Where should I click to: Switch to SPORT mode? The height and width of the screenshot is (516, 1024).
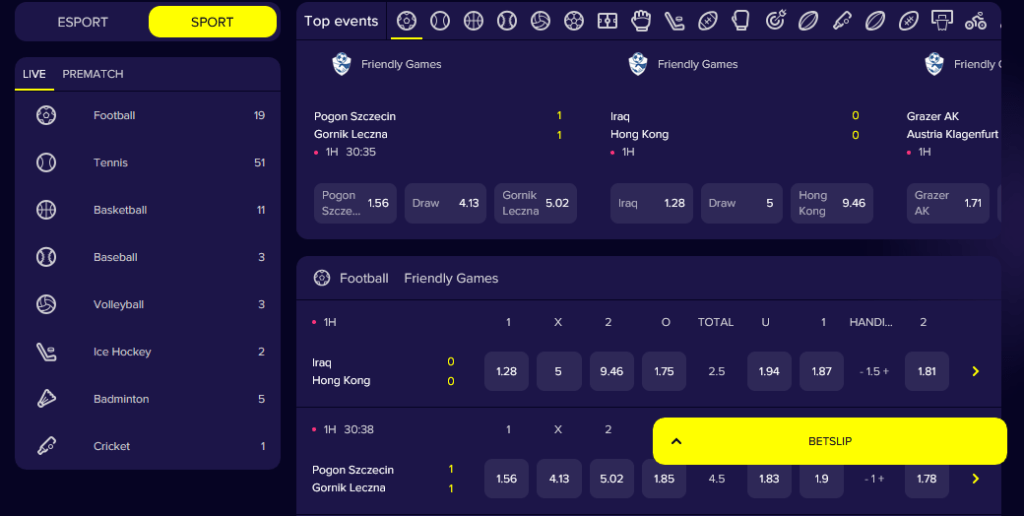[212, 22]
